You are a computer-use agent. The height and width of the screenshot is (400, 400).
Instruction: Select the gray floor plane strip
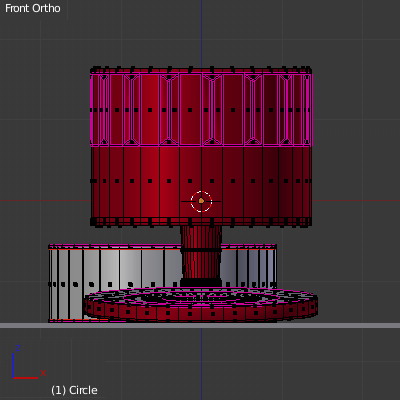(200, 325)
